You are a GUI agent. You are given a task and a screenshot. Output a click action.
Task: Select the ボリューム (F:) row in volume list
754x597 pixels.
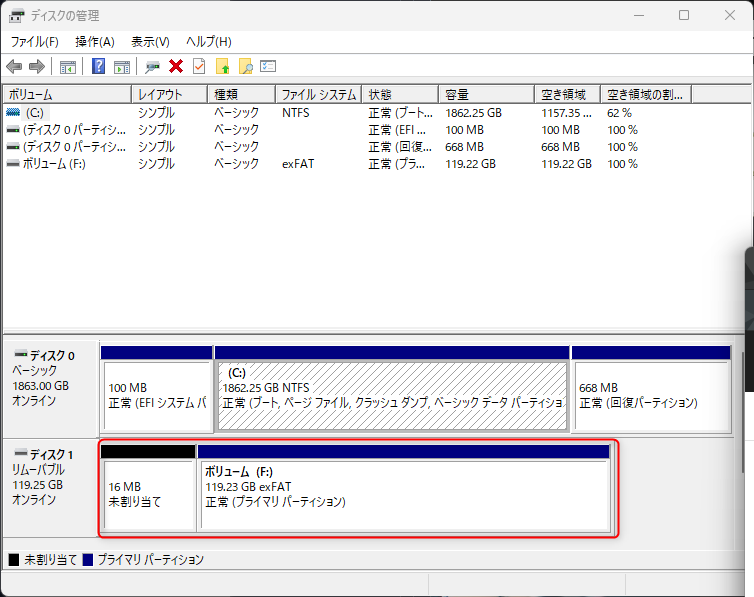click(346, 164)
